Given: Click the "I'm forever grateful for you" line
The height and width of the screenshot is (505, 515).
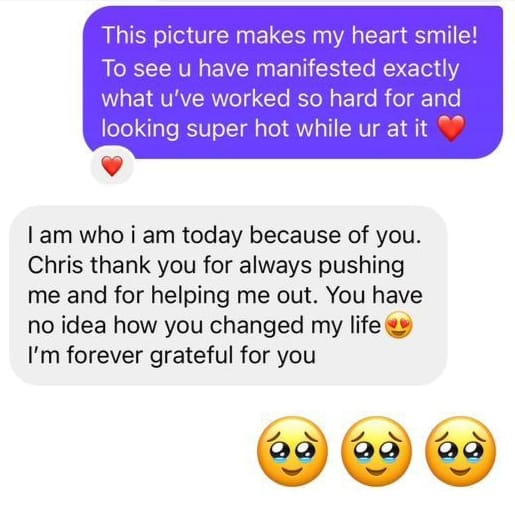Looking at the screenshot, I should click(x=172, y=355).
